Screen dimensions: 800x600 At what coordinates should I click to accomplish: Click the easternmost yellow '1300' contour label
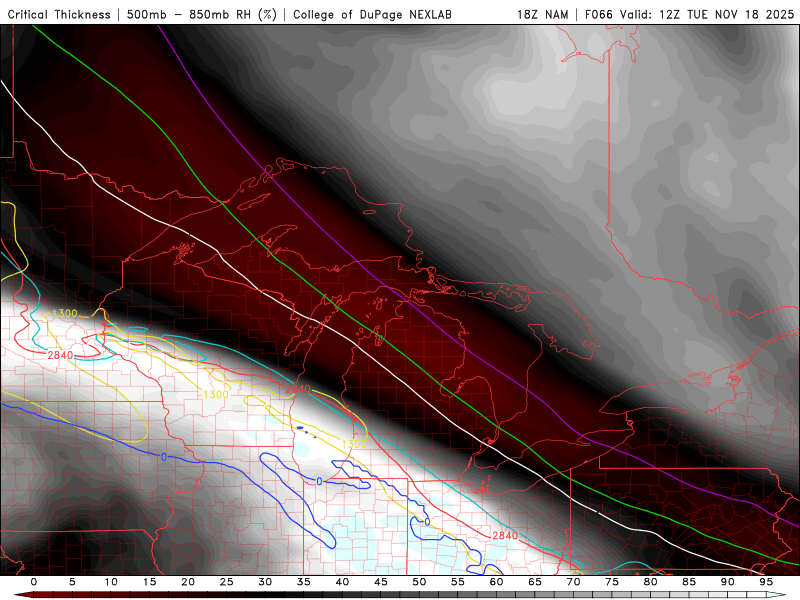click(x=354, y=444)
